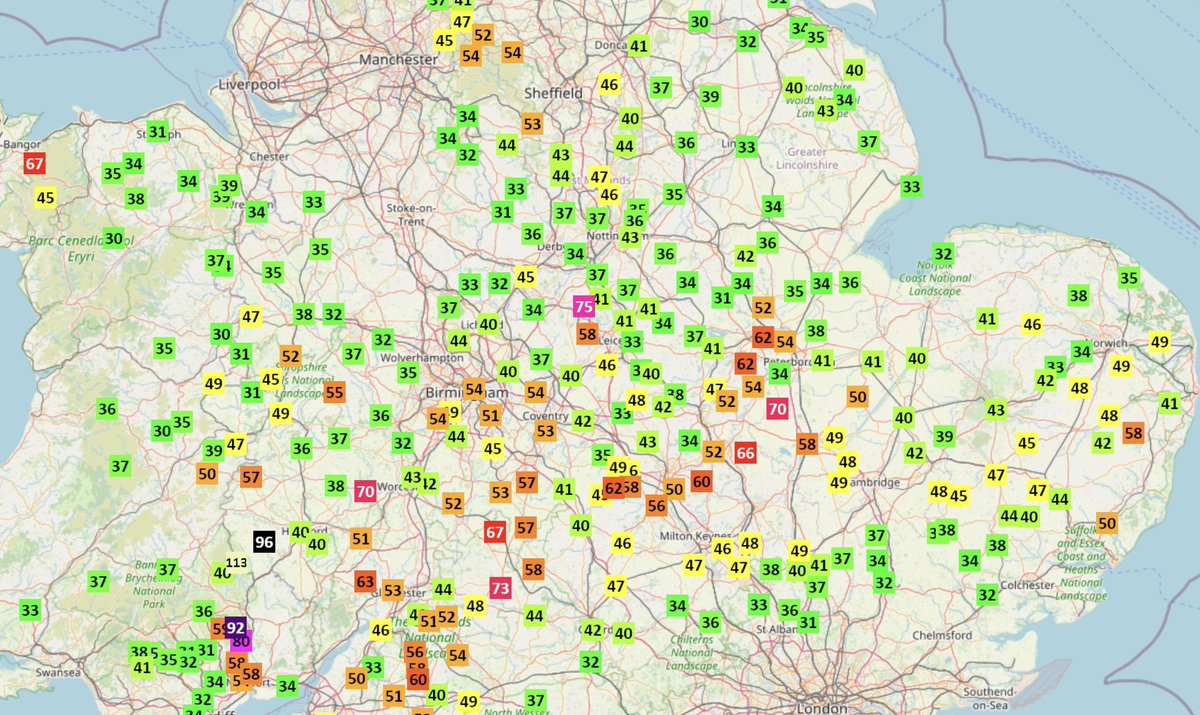
Task: Select the 30 marker in Eryri park
Action: 113,238
